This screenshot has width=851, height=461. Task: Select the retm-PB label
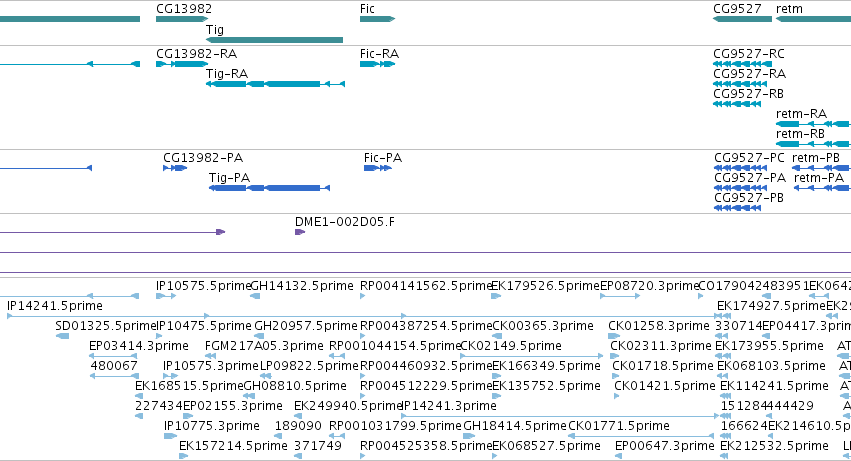pyautogui.click(x=816, y=158)
